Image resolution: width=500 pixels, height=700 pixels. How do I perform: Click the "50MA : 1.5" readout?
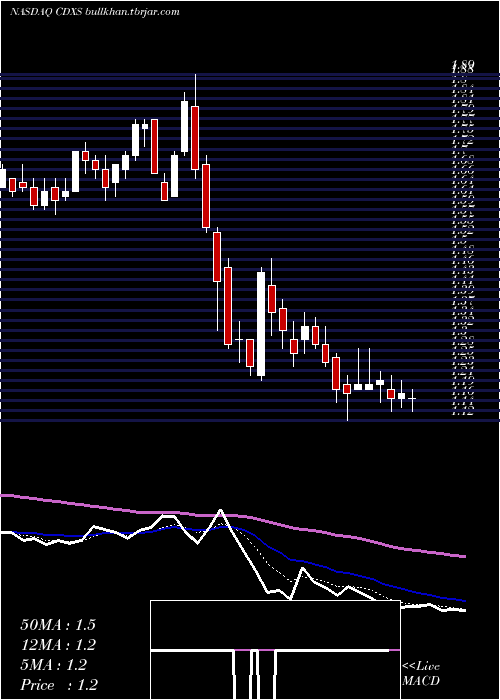click(58, 625)
